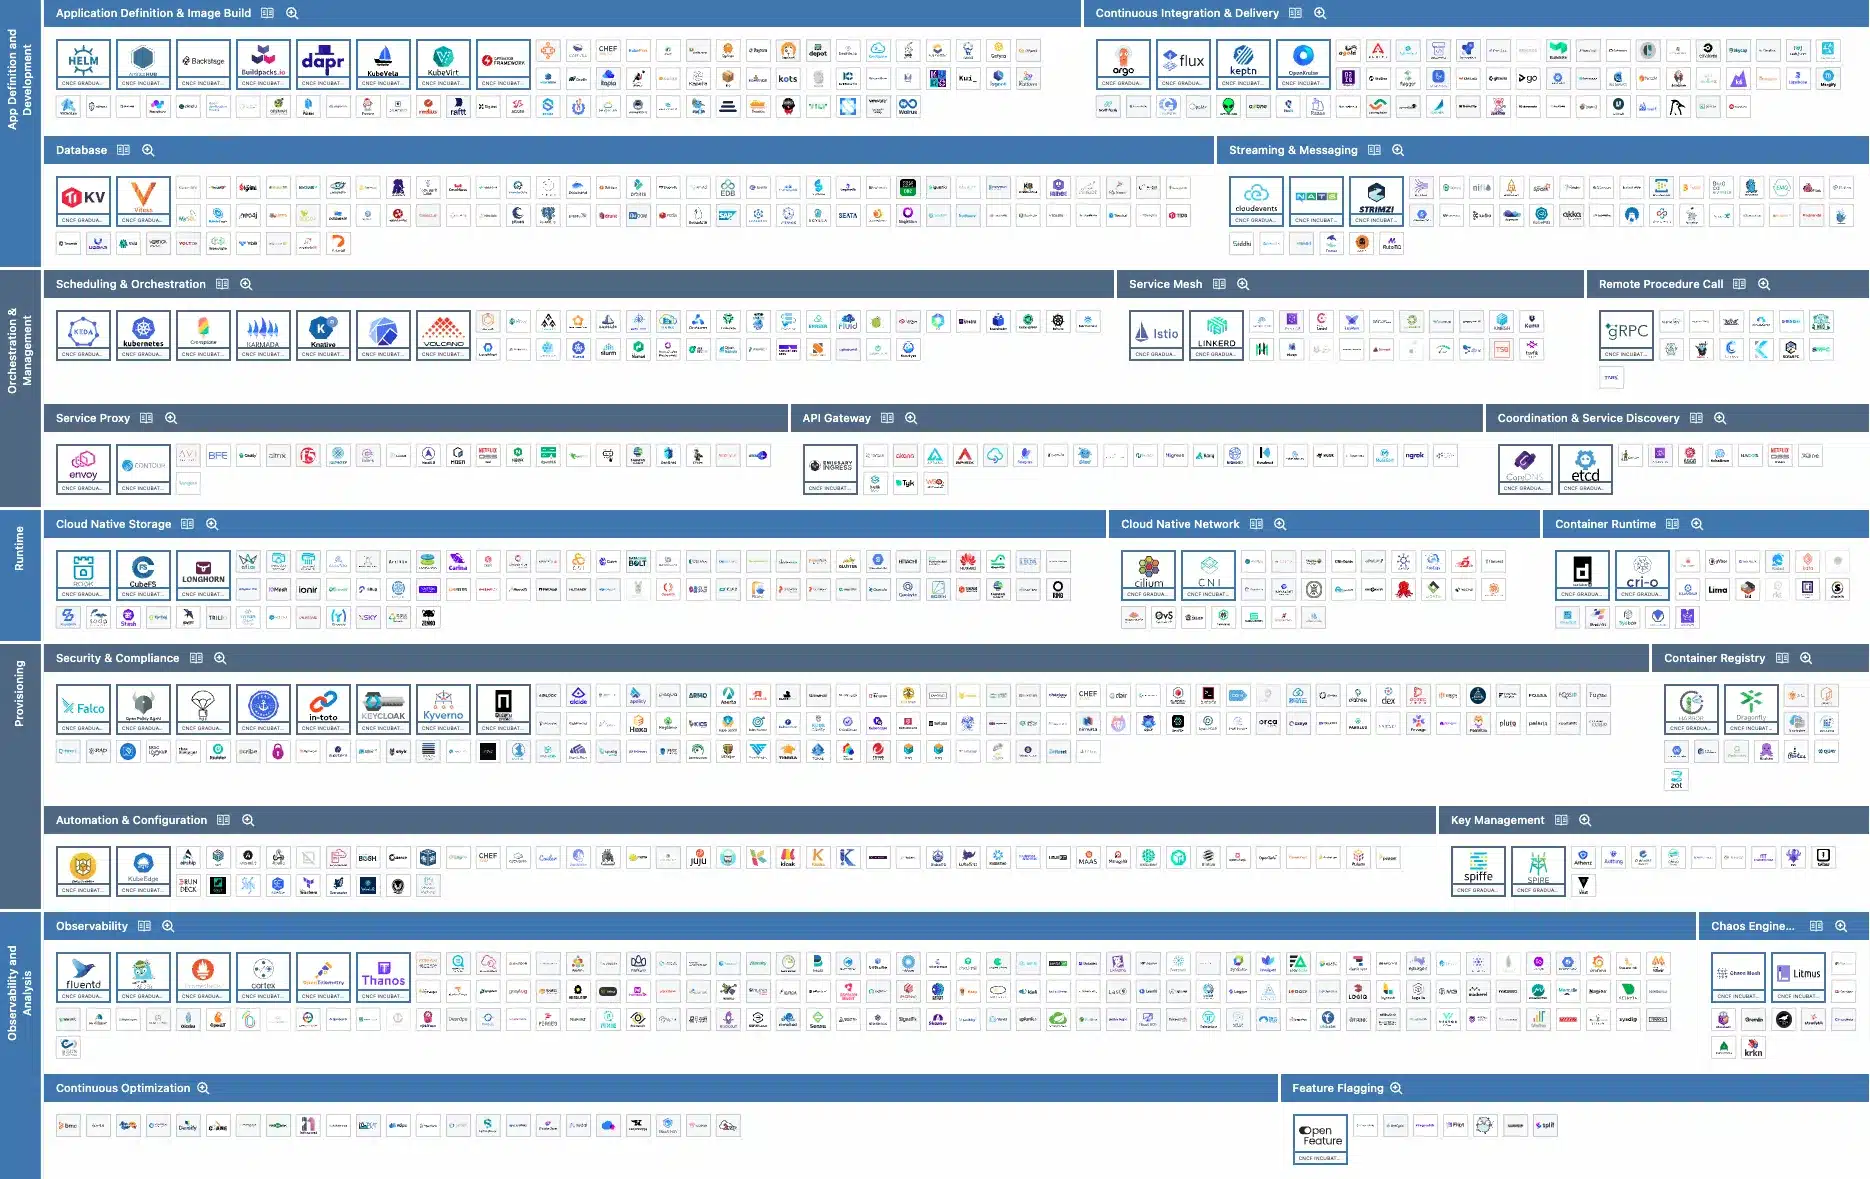Open the cortex project card
The width and height of the screenshot is (1870, 1179).
click(263, 977)
